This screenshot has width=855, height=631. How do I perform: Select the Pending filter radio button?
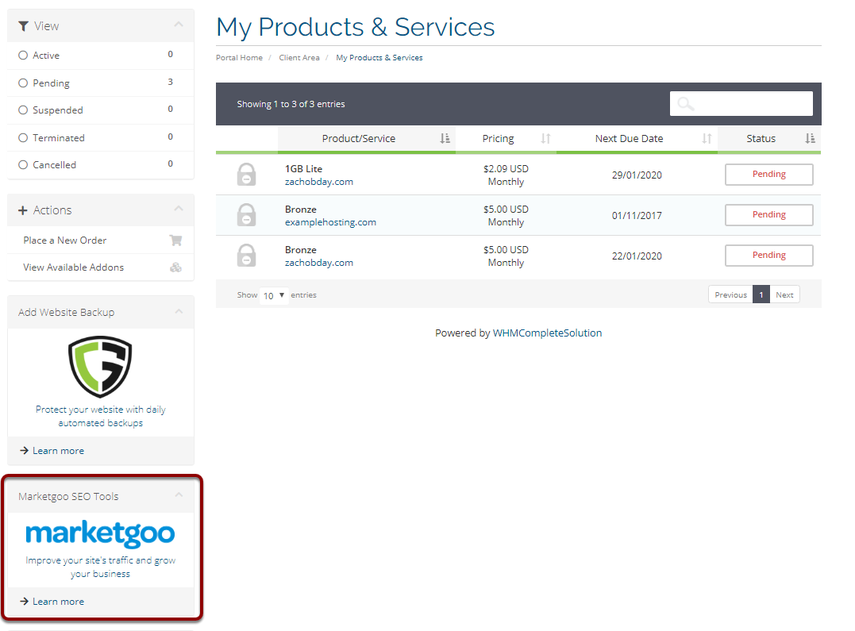pyautogui.click(x=23, y=83)
